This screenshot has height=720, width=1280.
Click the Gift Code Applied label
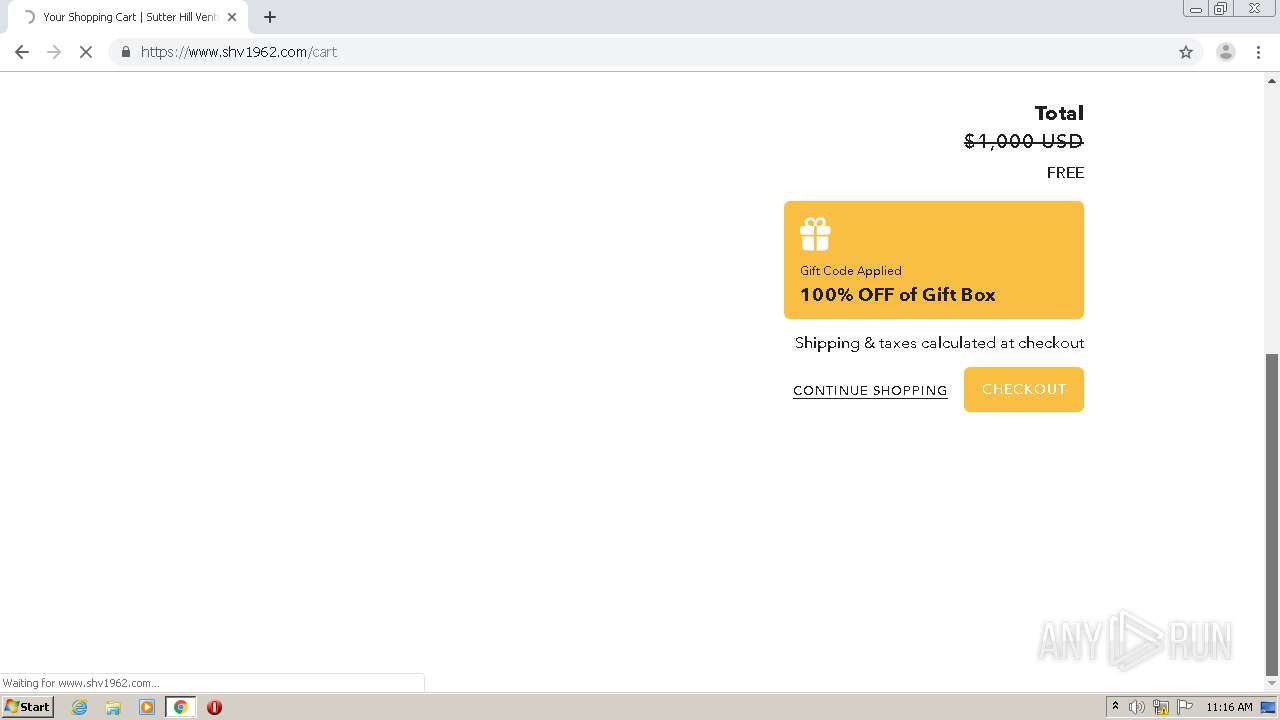(x=851, y=270)
